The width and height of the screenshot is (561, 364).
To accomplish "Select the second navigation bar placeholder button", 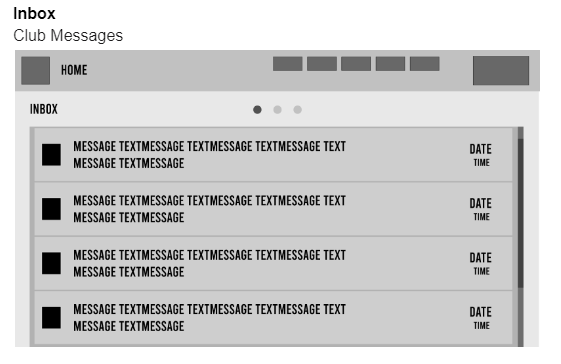I will (322, 64).
